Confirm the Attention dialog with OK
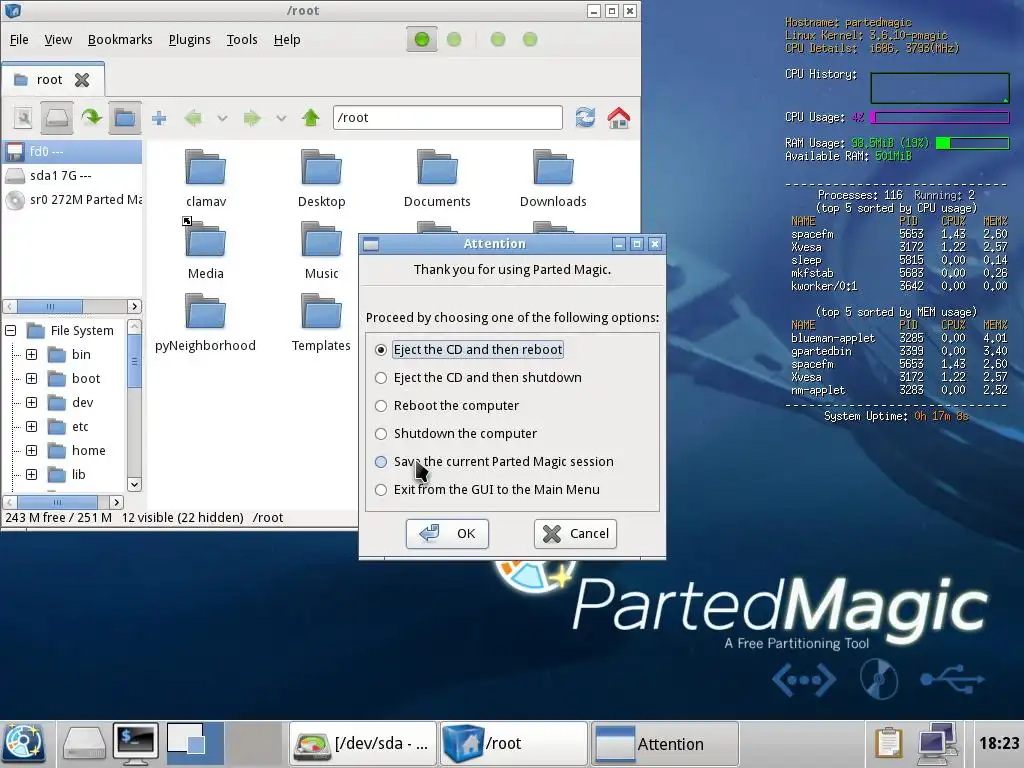 coord(447,534)
